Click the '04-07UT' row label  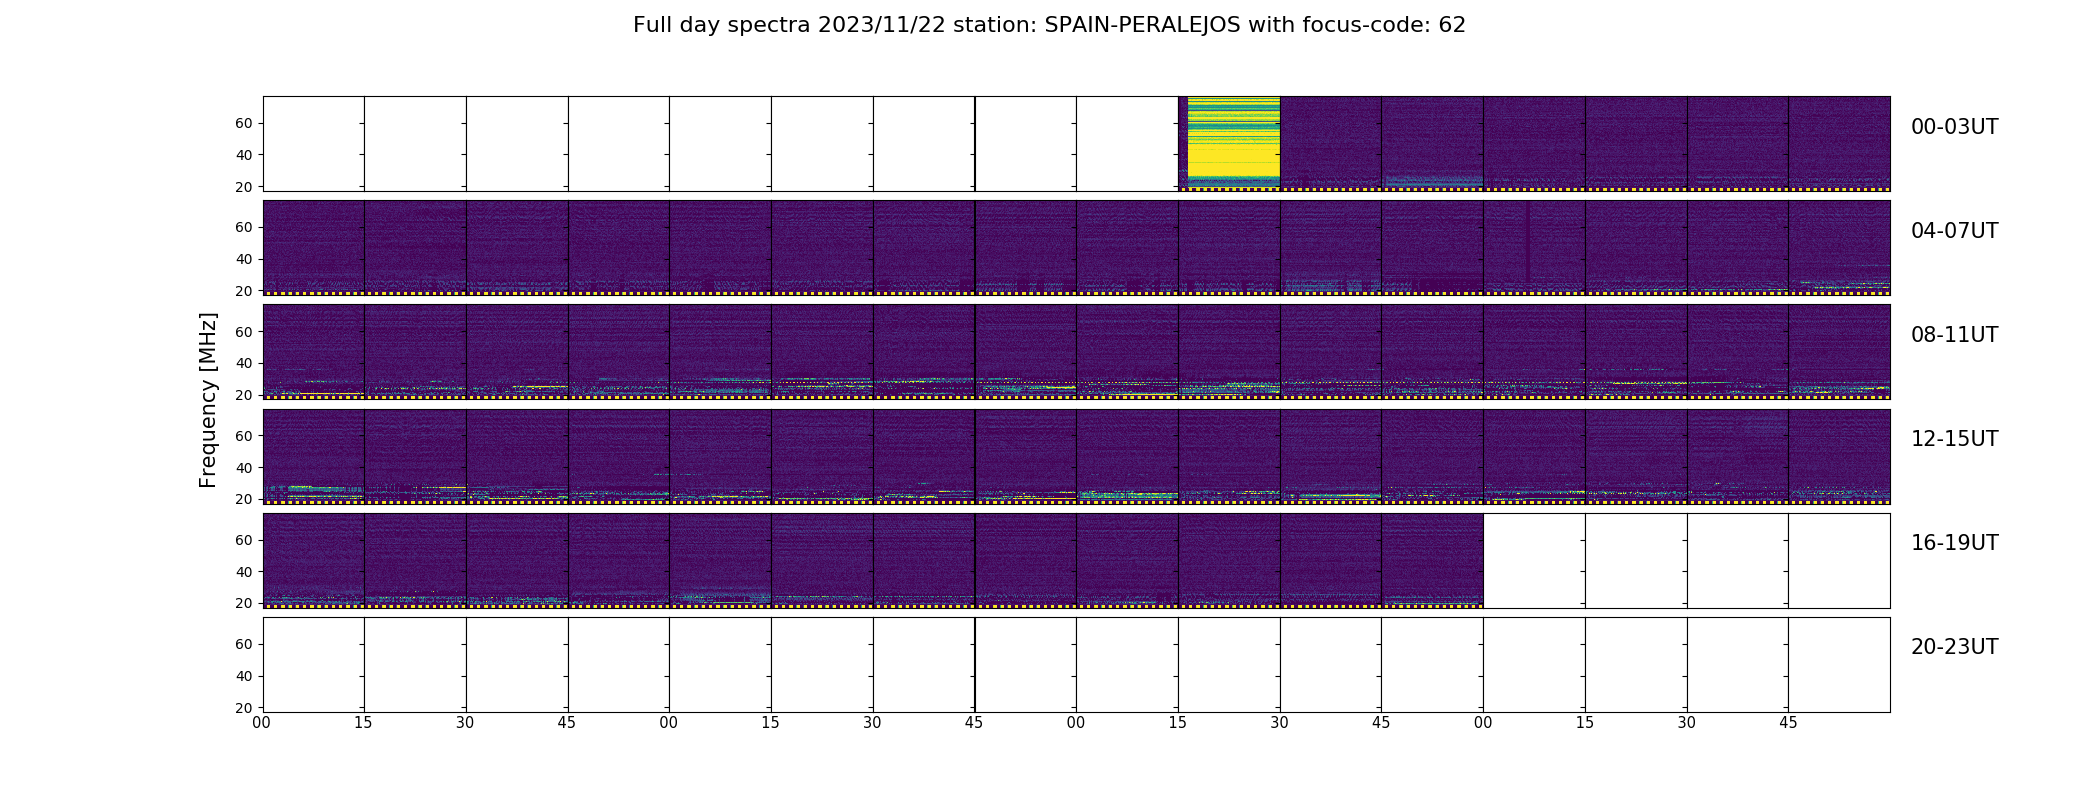pos(1954,231)
